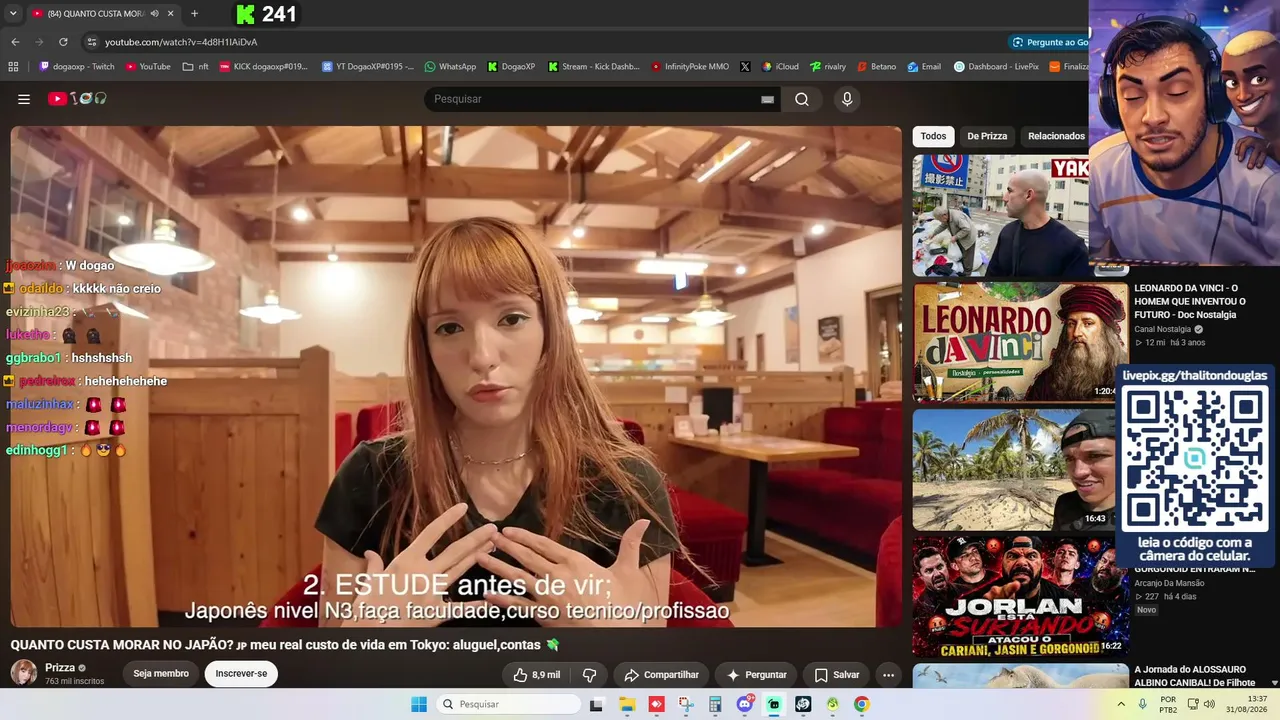1280x720 pixels.
Task: Open the iCloud bookmark
Action: coord(780,67)
